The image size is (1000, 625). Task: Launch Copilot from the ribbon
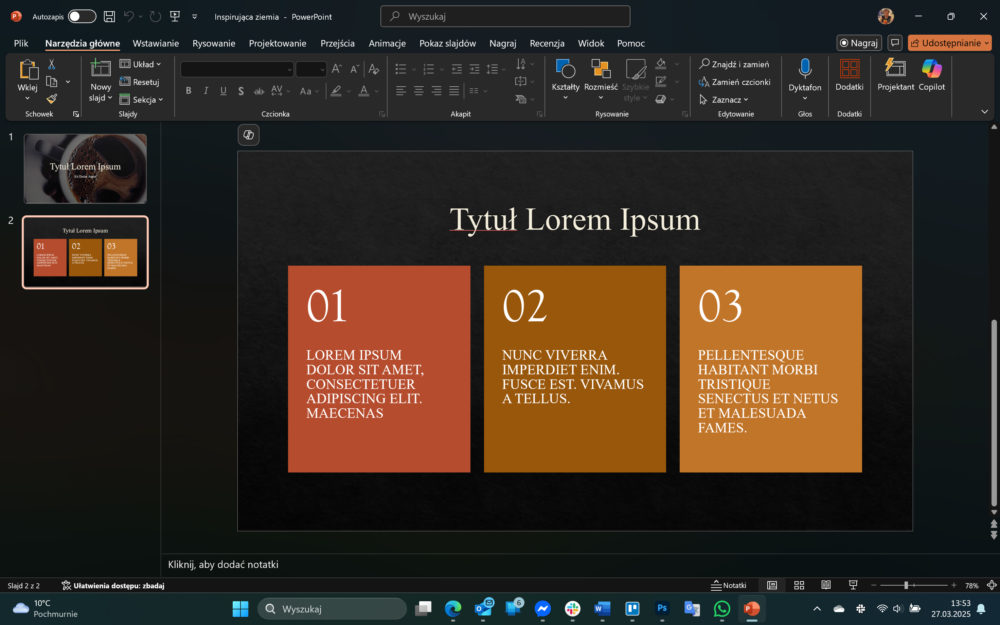(932, 75)
